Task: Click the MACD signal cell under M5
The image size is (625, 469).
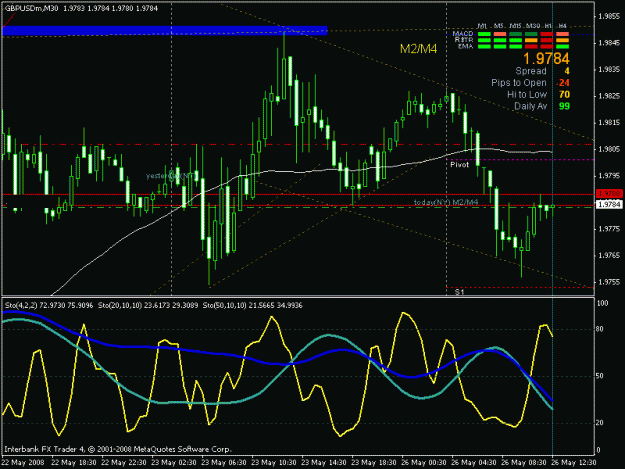Action: (x=500, y=34)
